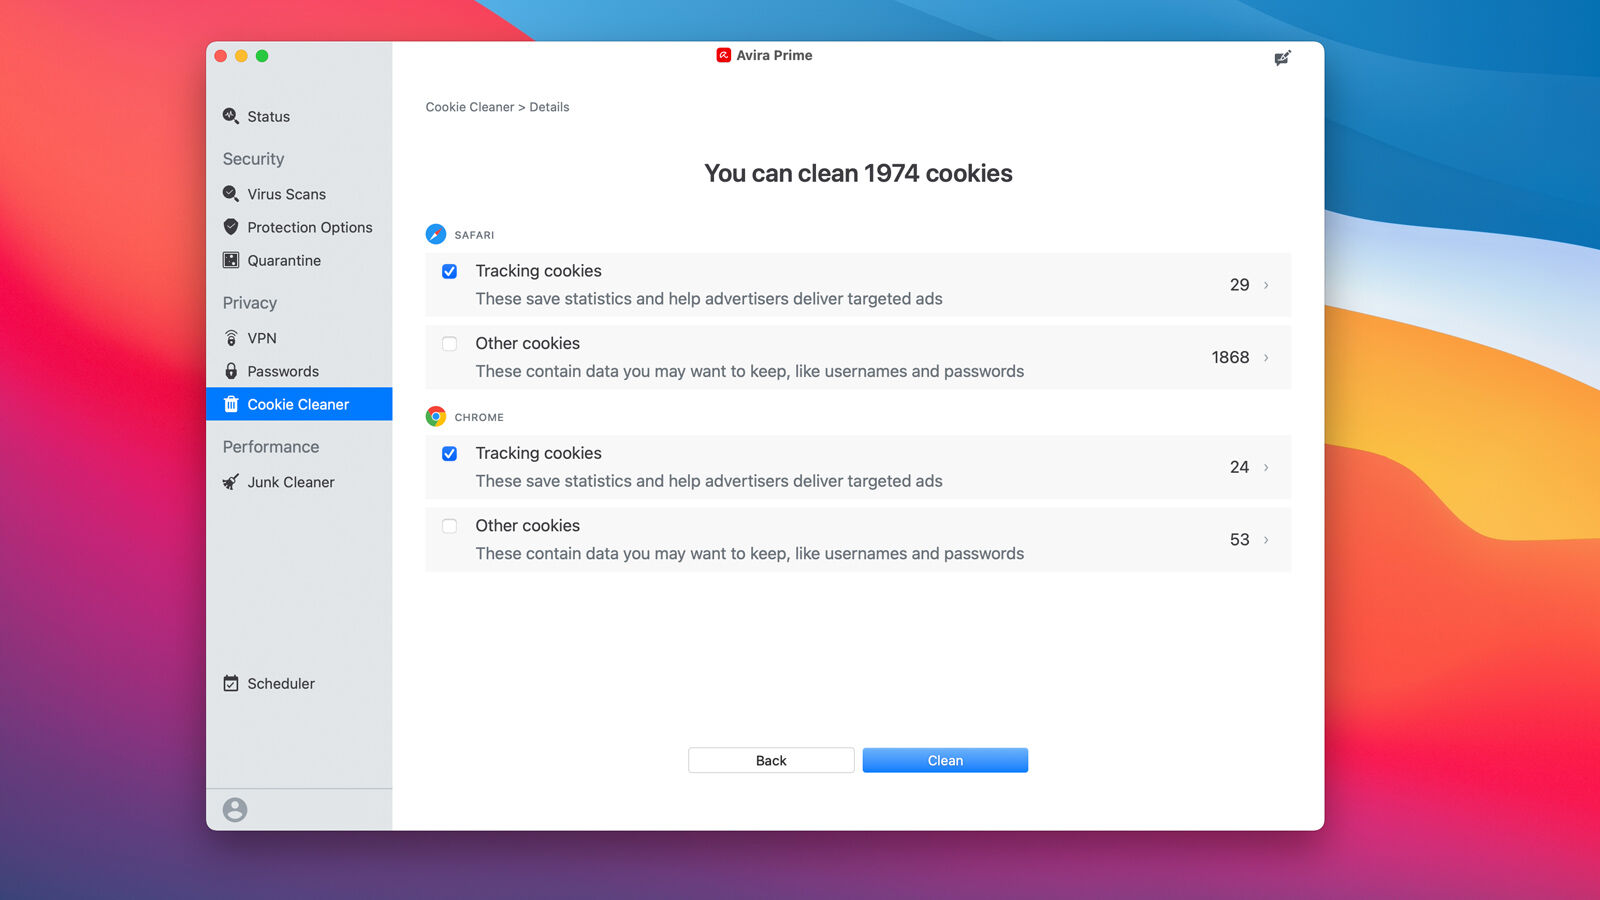Open the user account profile icon
This screenshot has height=900, width=1600.
[x=235, y=809]
